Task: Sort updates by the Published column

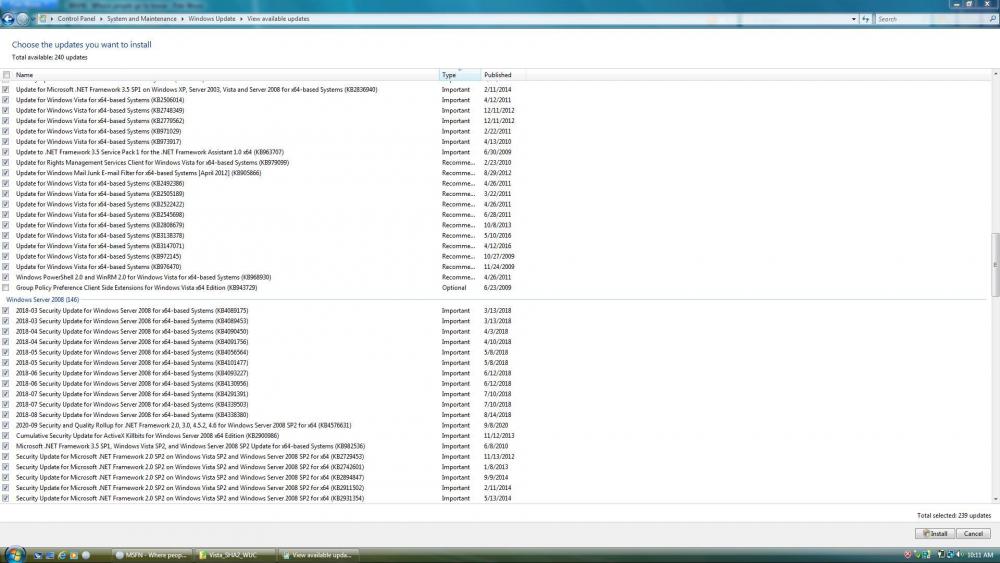Action: pyautogui.click(x=497, y=75)
